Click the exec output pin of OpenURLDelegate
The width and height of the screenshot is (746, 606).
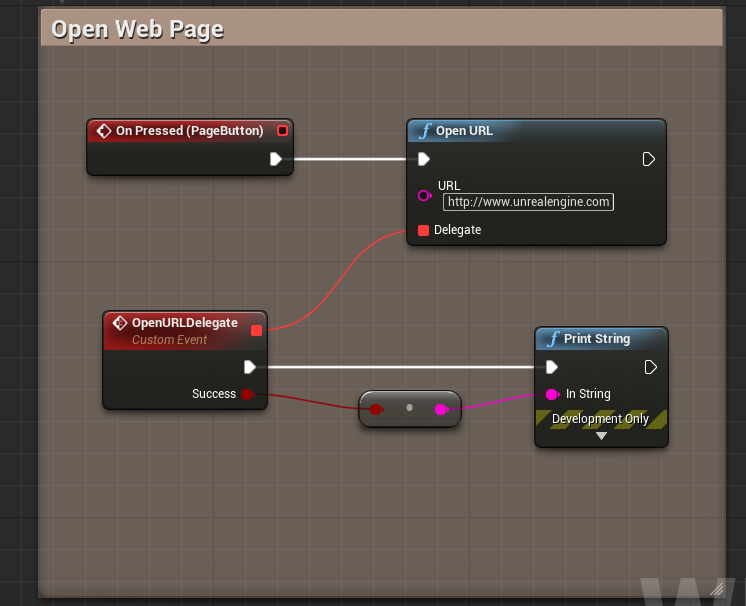coord(250,367)
